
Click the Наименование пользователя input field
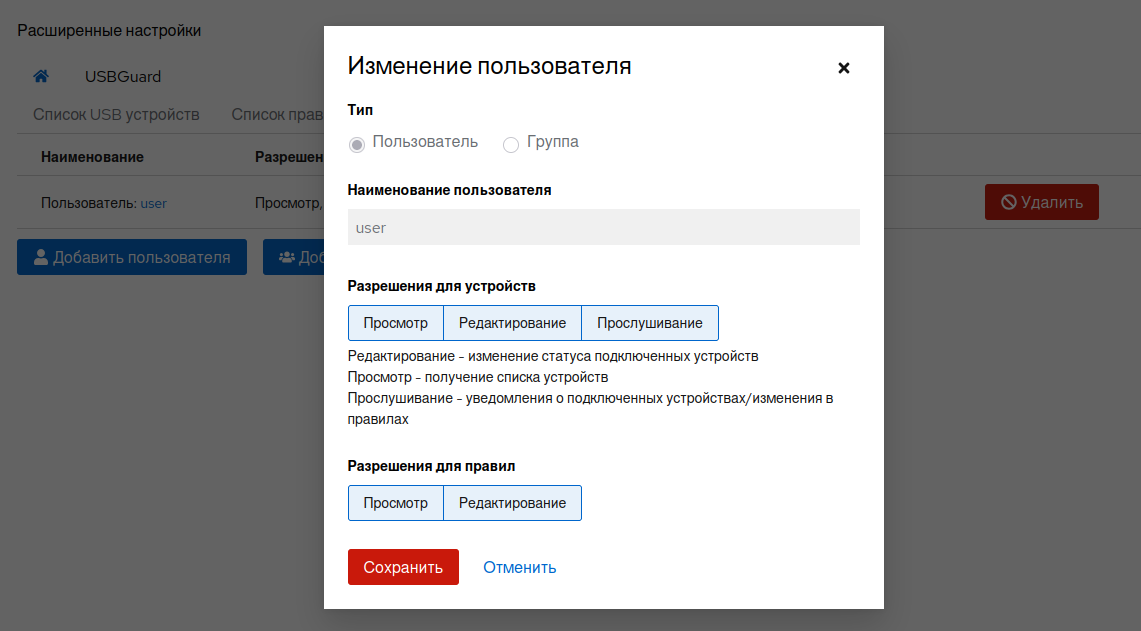pos(603,227)
